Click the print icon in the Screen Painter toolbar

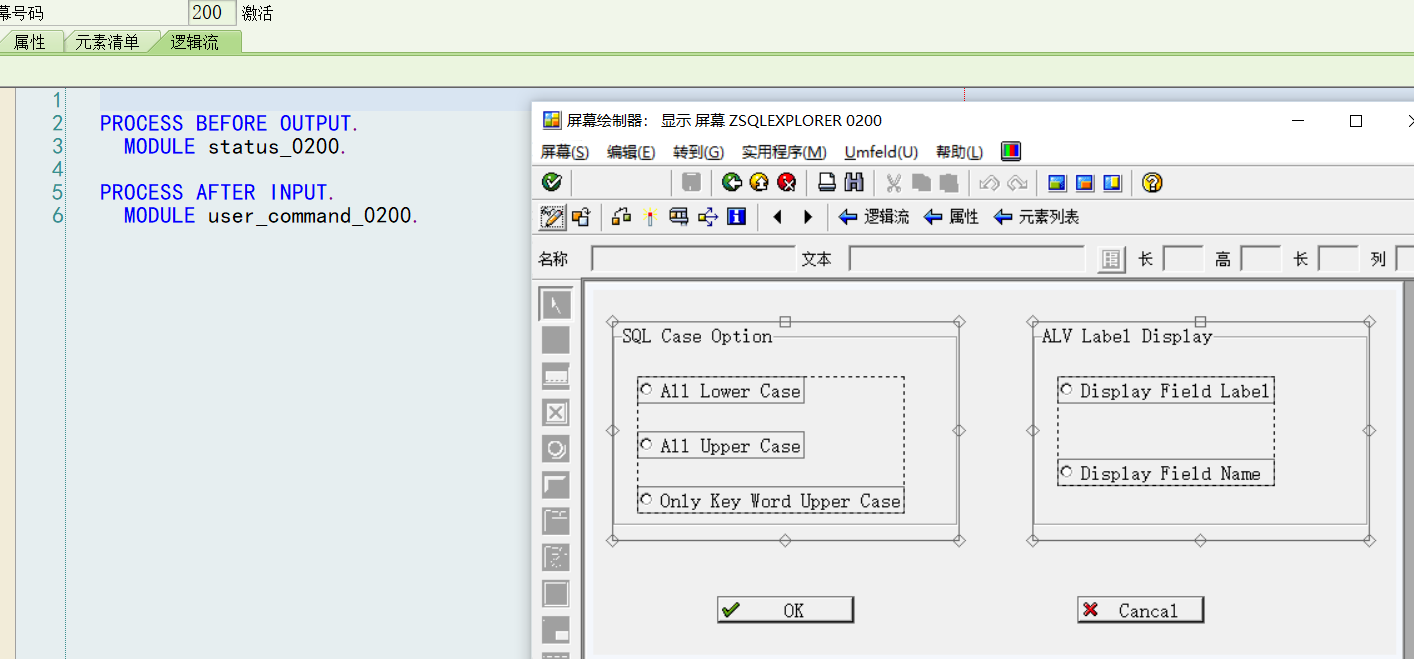[x=827, y=183]
